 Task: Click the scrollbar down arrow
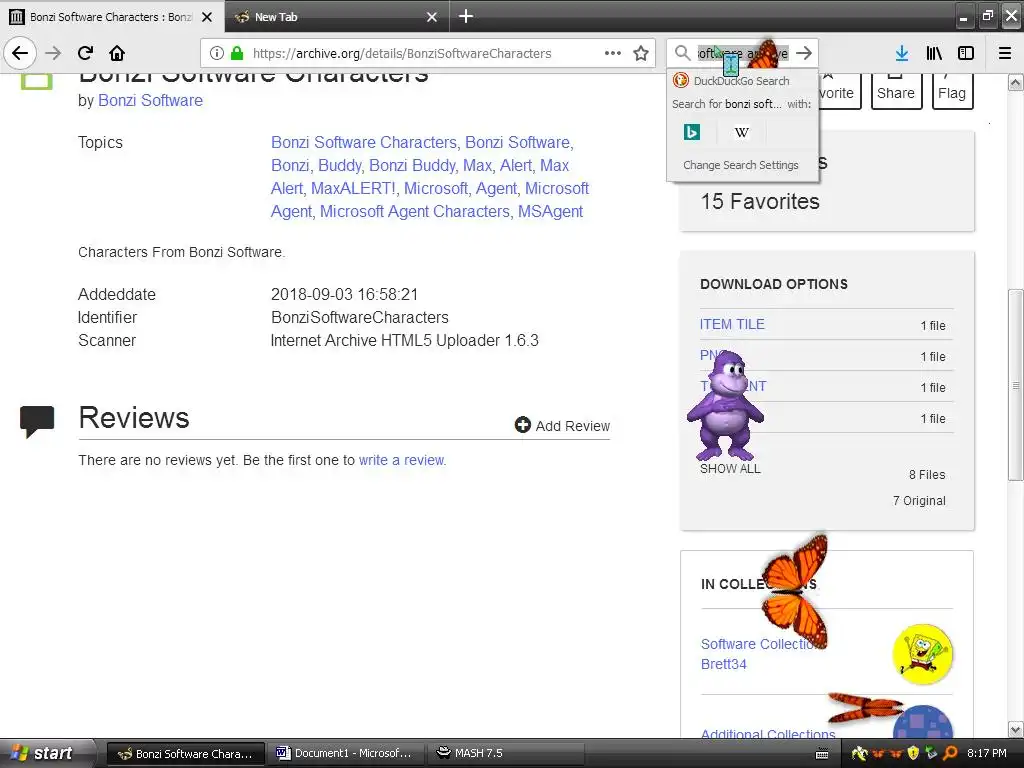(1015, 729)
